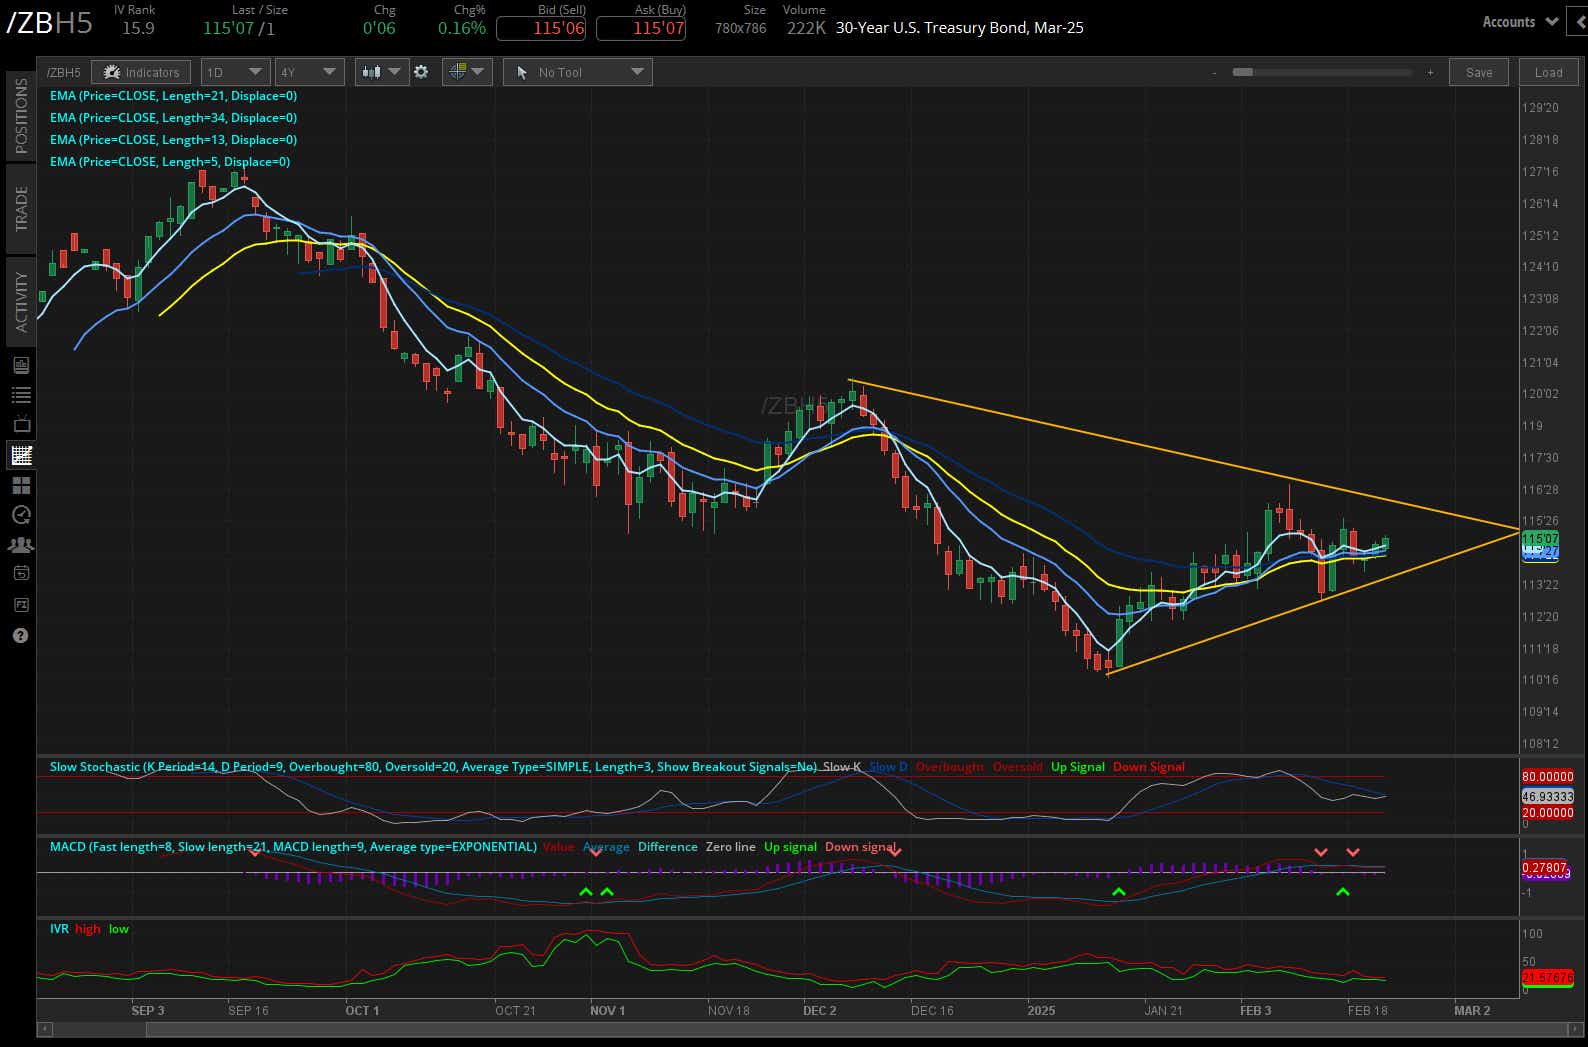
Task: Click the collapse chevron beside Accounts
Action: coord(1577,21)
